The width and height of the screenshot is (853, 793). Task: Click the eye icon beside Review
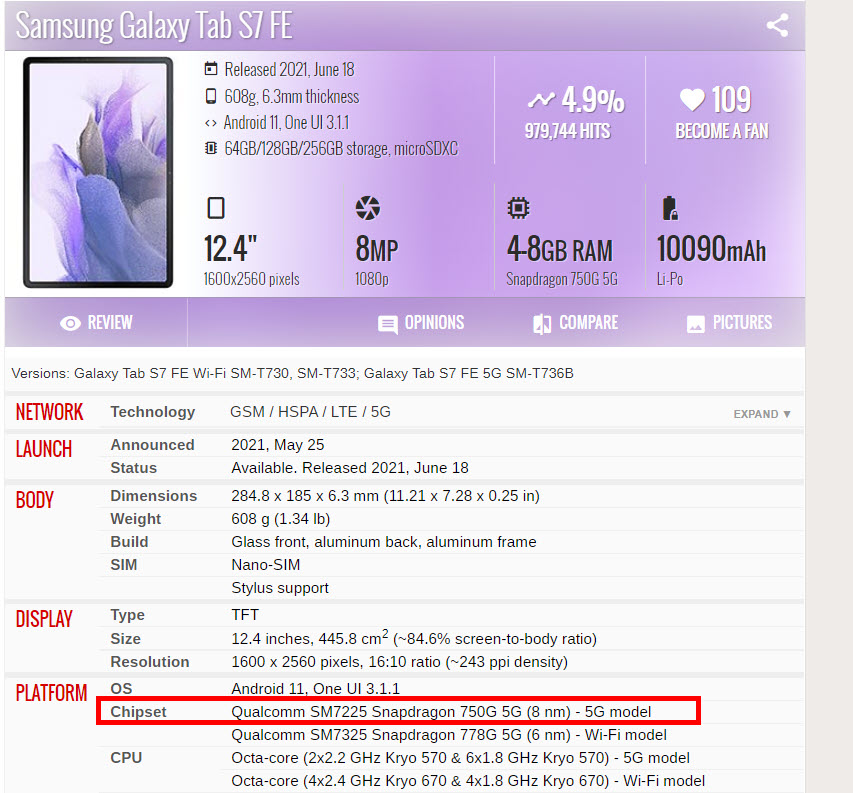click(x=70, y=323)
